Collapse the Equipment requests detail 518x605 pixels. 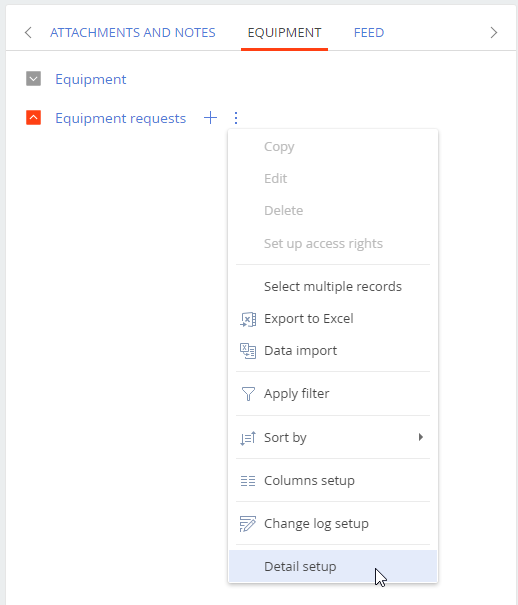[34, 118]
